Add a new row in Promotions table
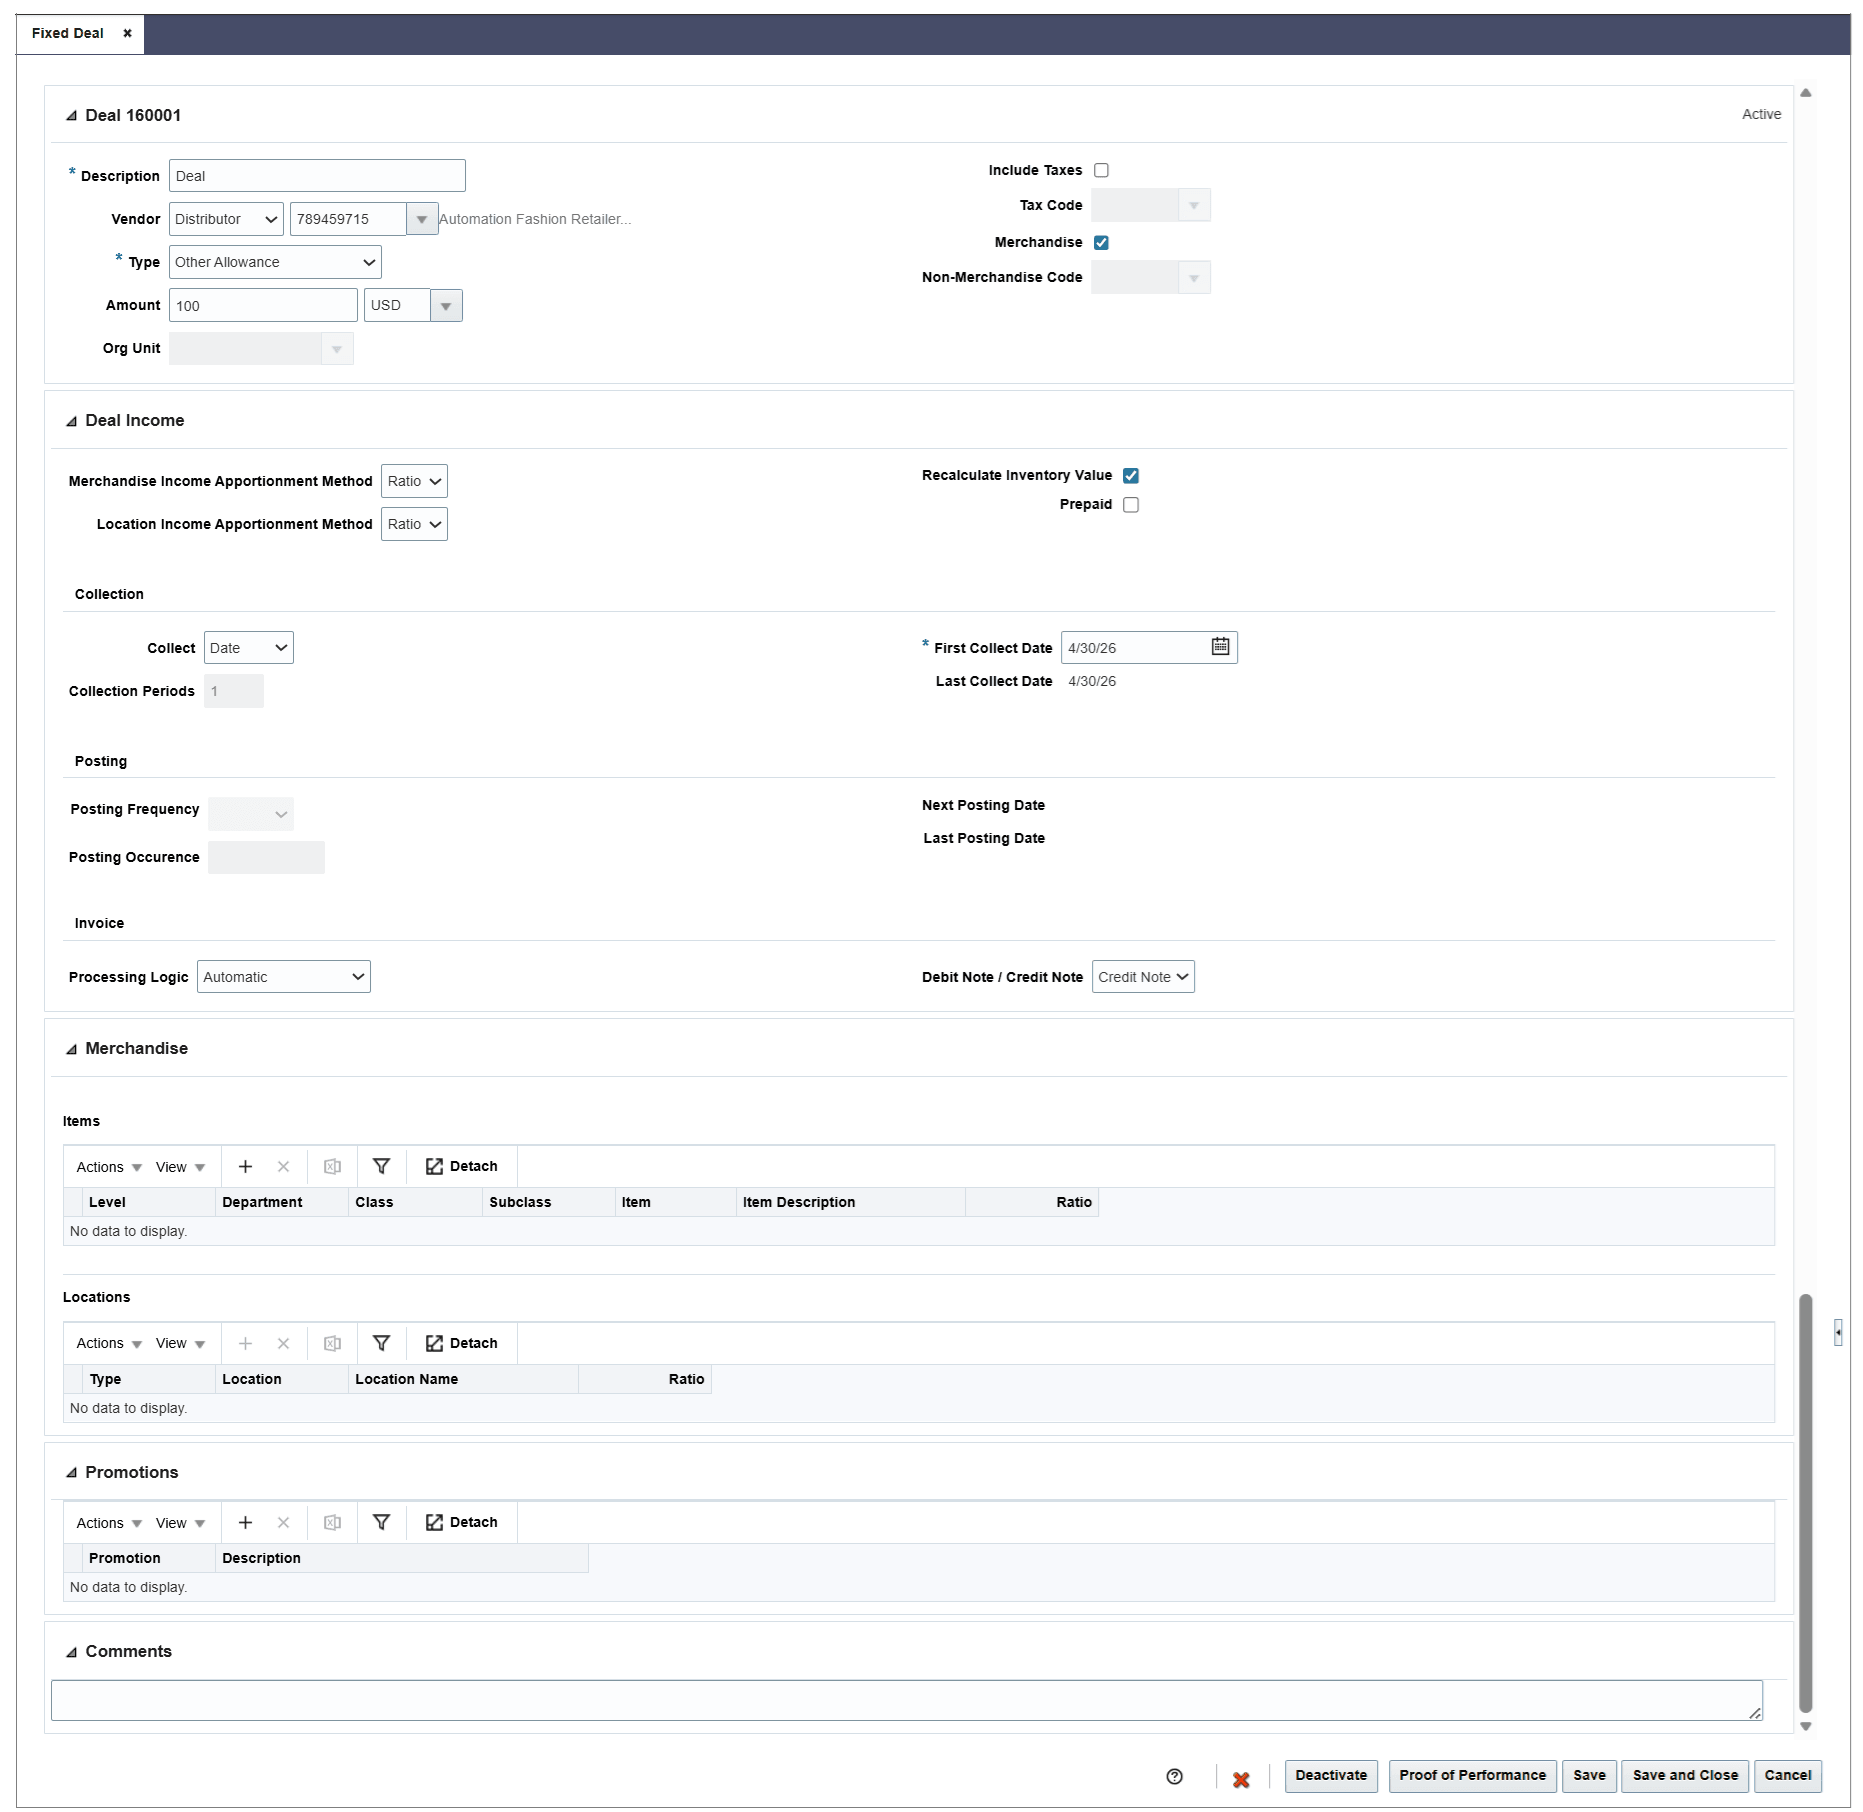The width and height of the screenshot is (1863, 1812). (x=245, y=1523)
